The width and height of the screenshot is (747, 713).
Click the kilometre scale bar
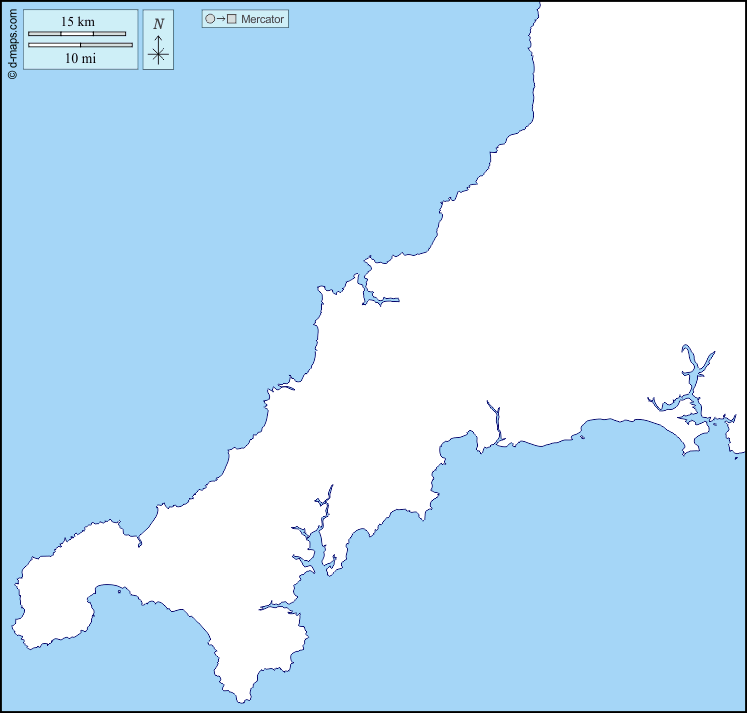coord(77,34)
